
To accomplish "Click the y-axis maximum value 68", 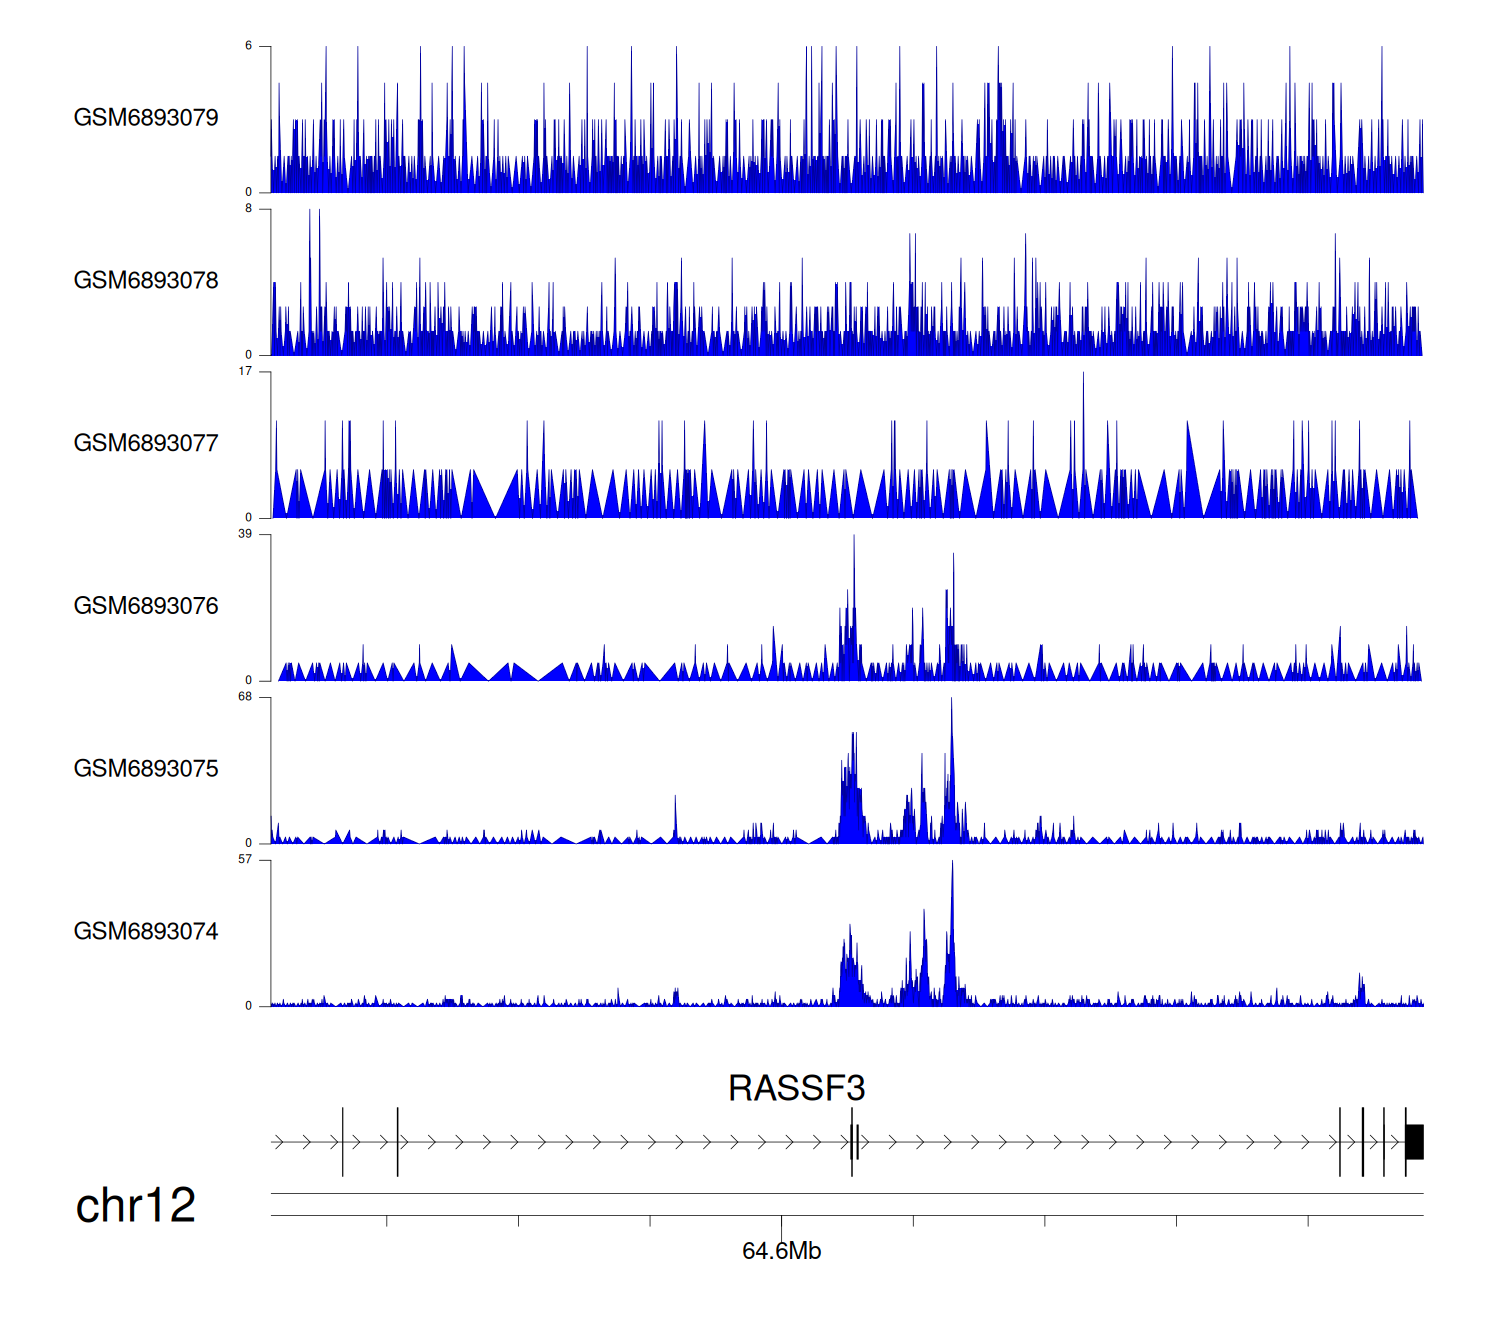I will coord(245,697).
